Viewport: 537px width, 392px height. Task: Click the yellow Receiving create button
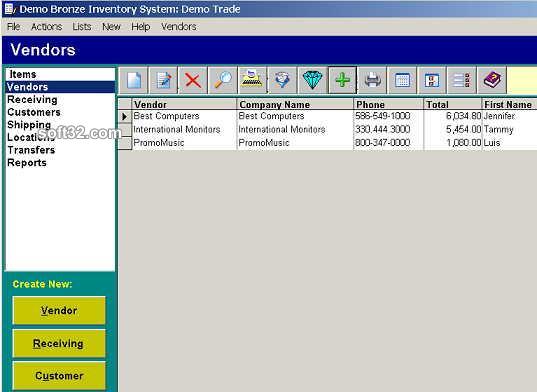tap(59, 343)
